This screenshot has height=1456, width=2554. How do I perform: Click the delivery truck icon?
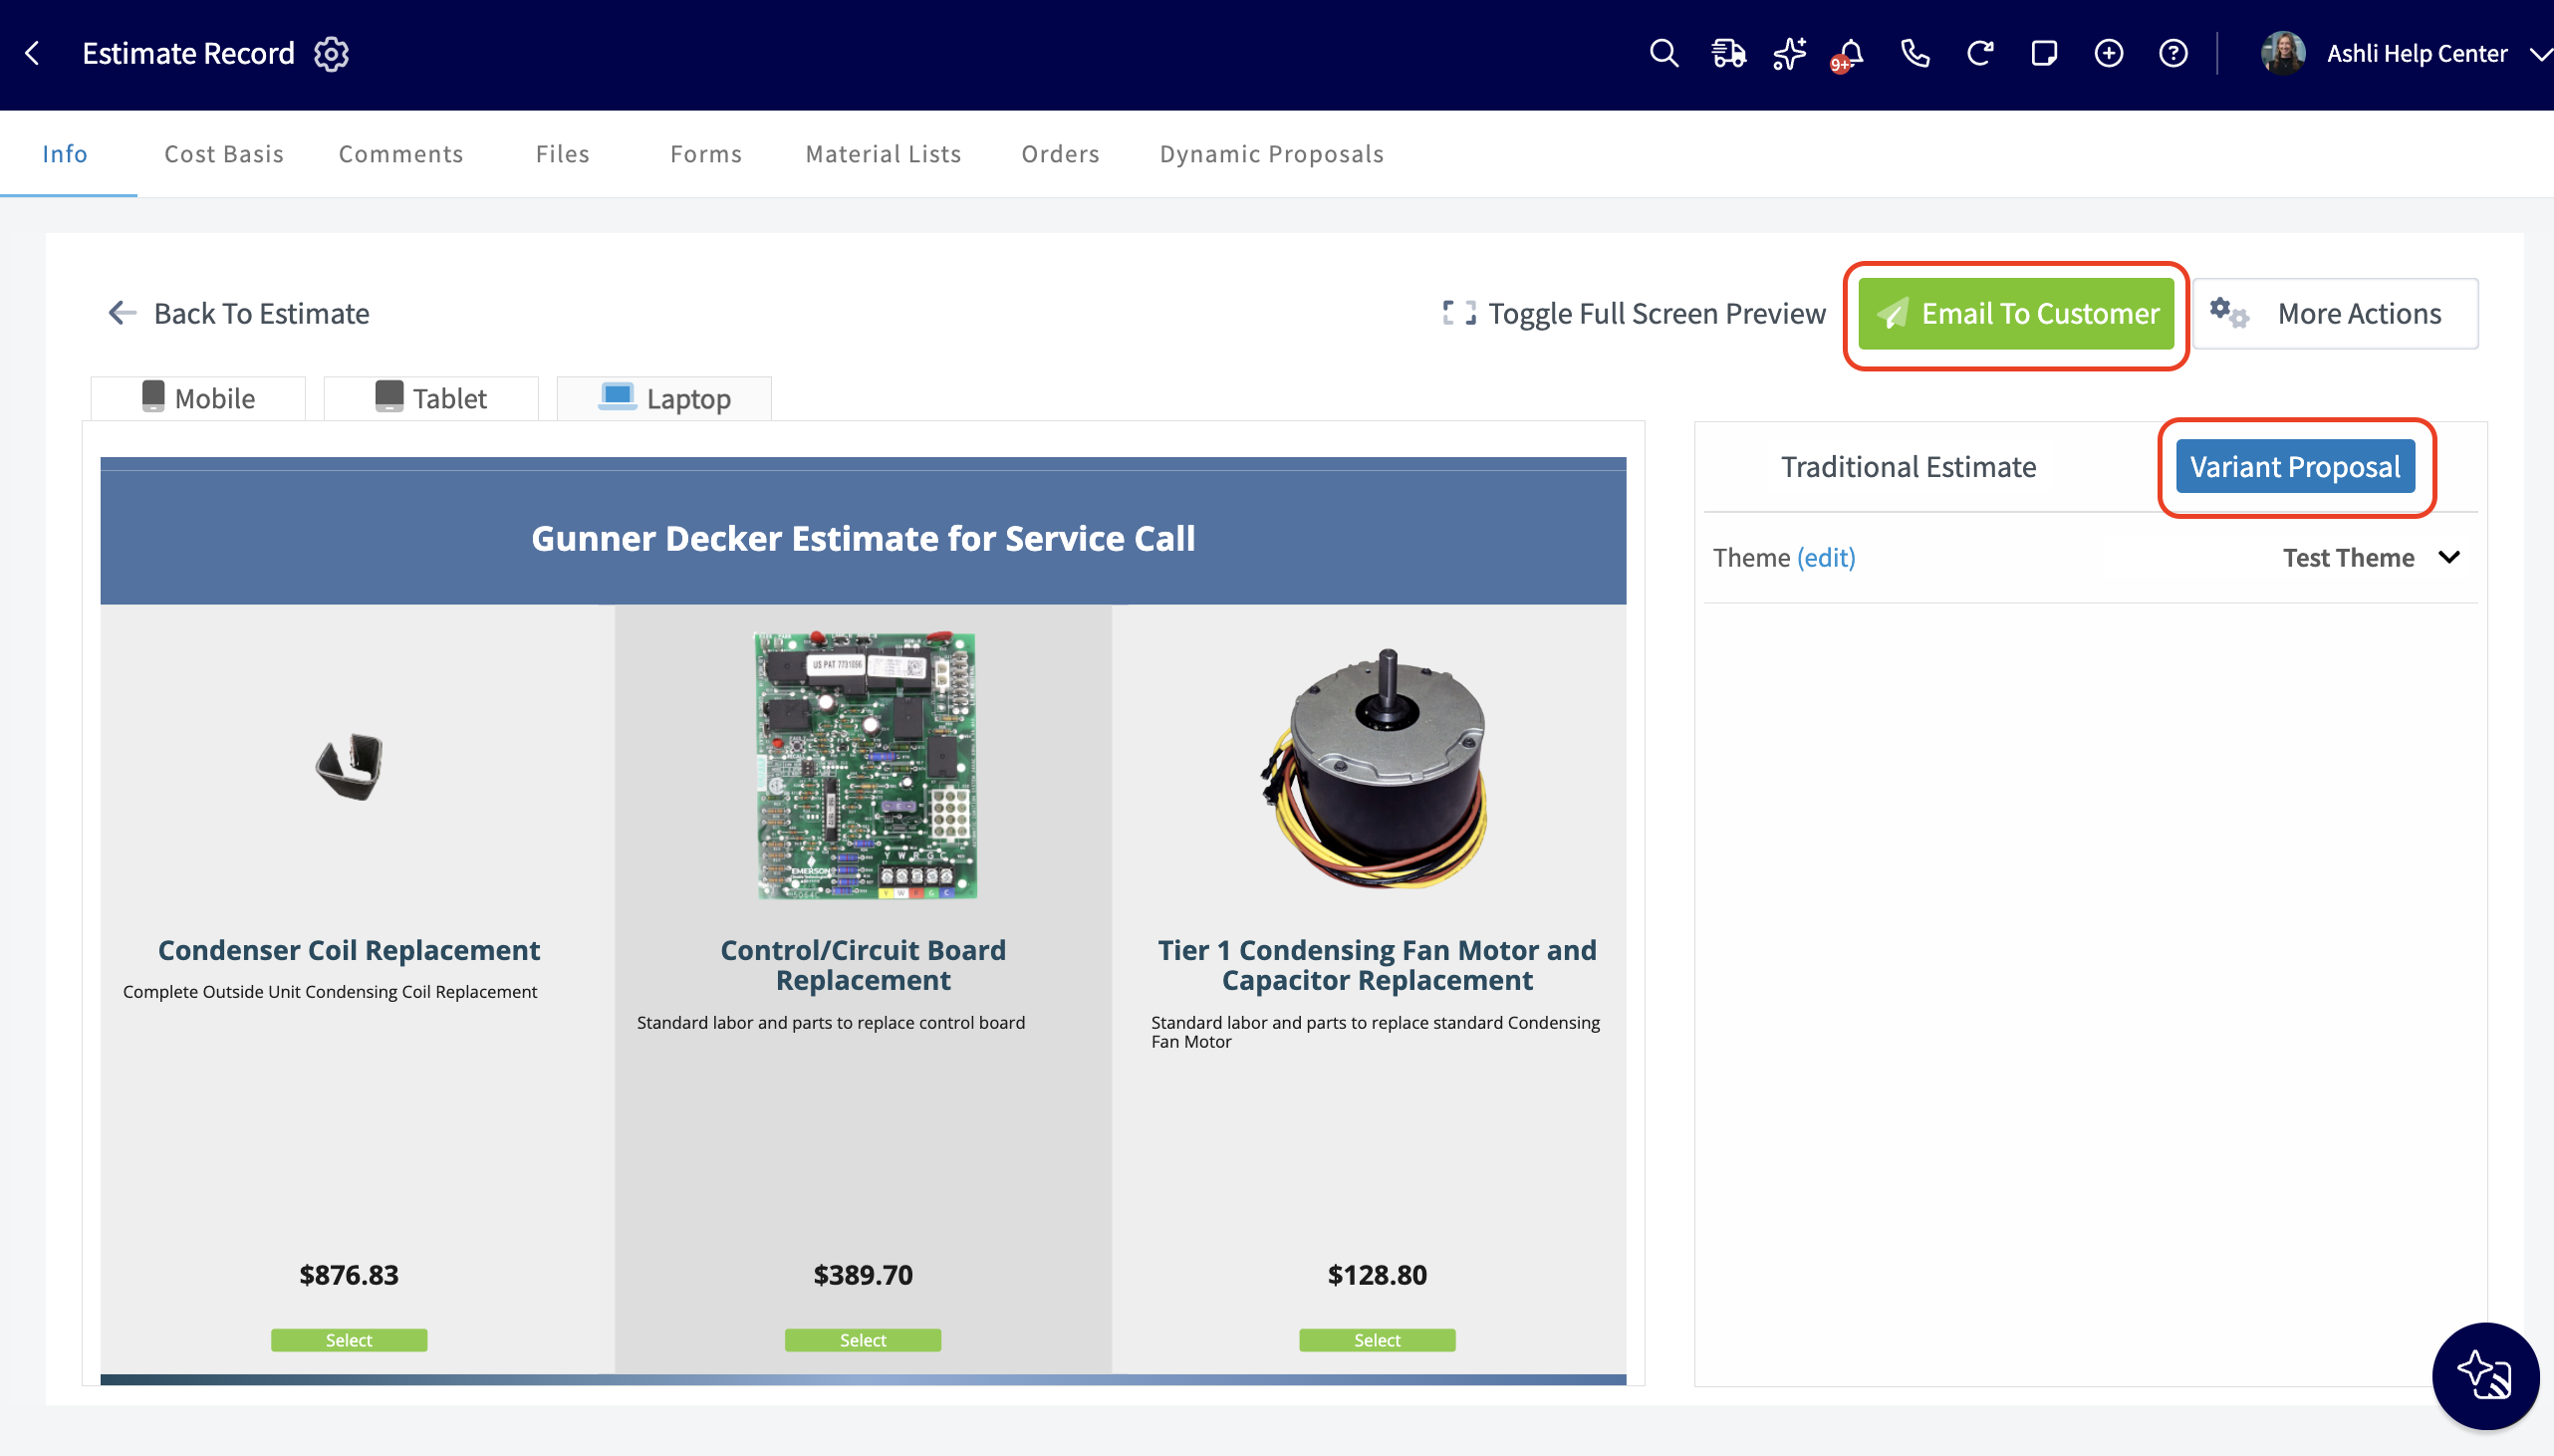[1727, 53]
